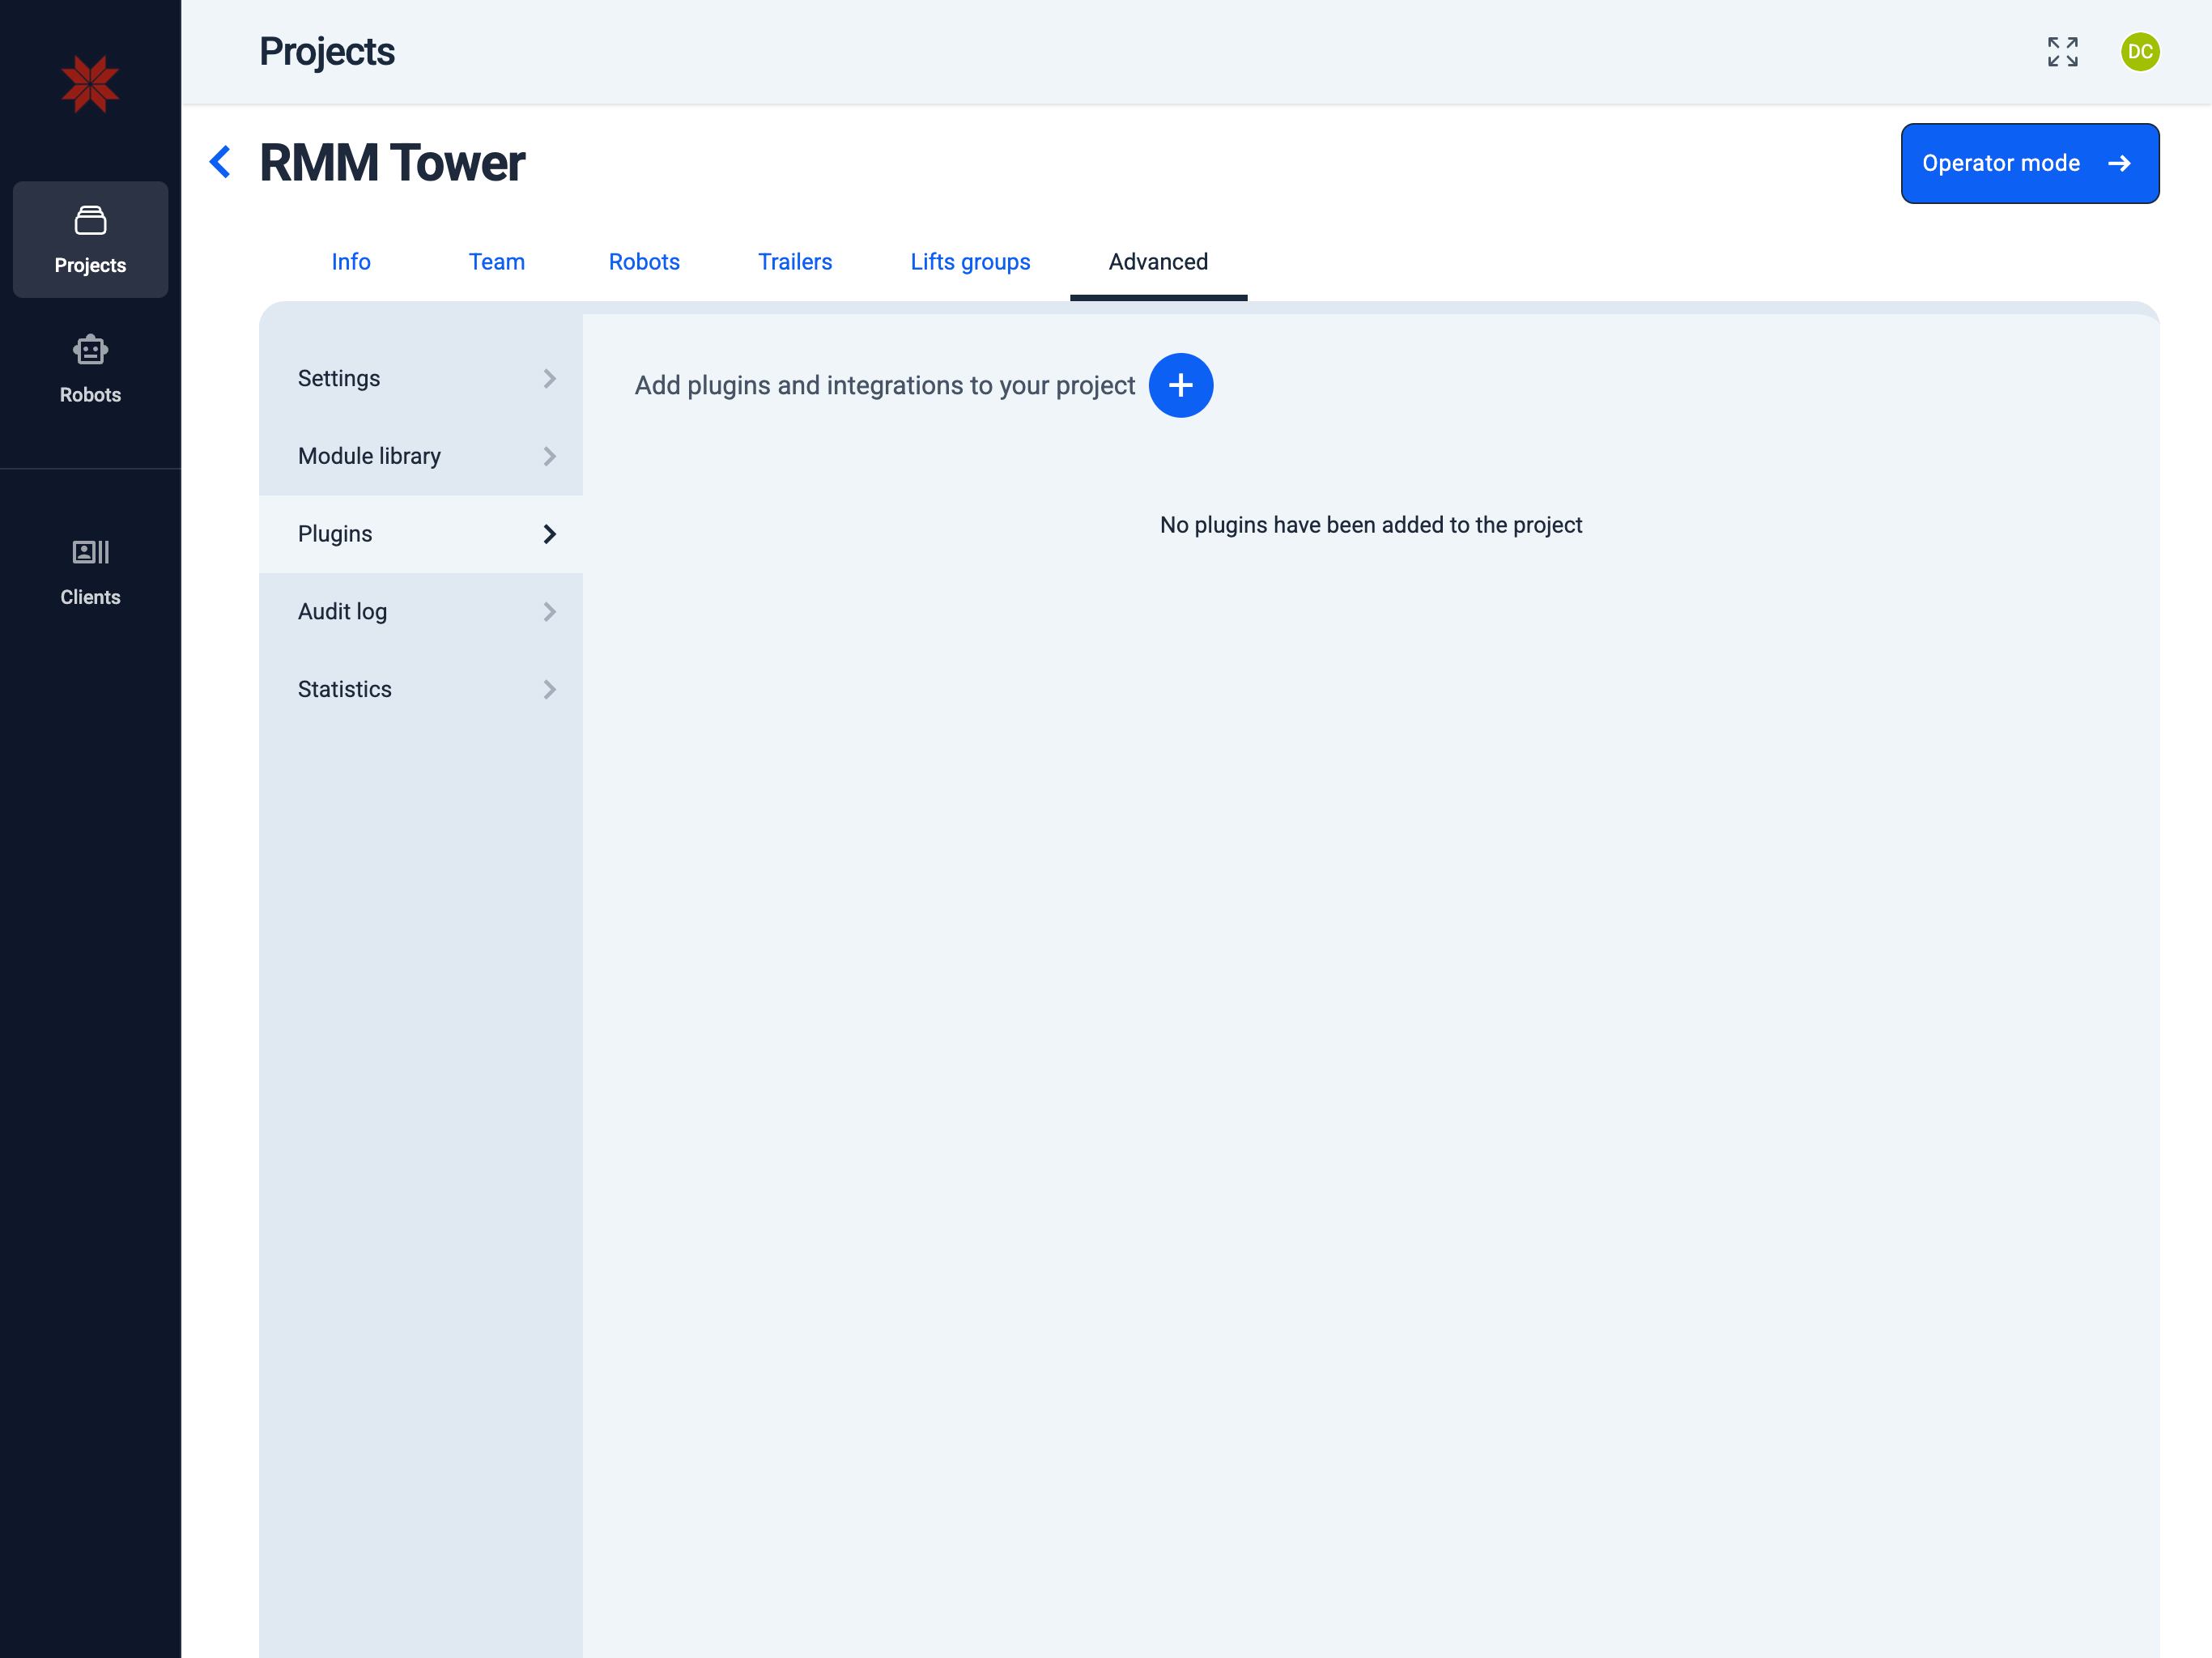Expand the Settings section chevron
This screenshot has height=1658, width=2212.
(549, 379)
